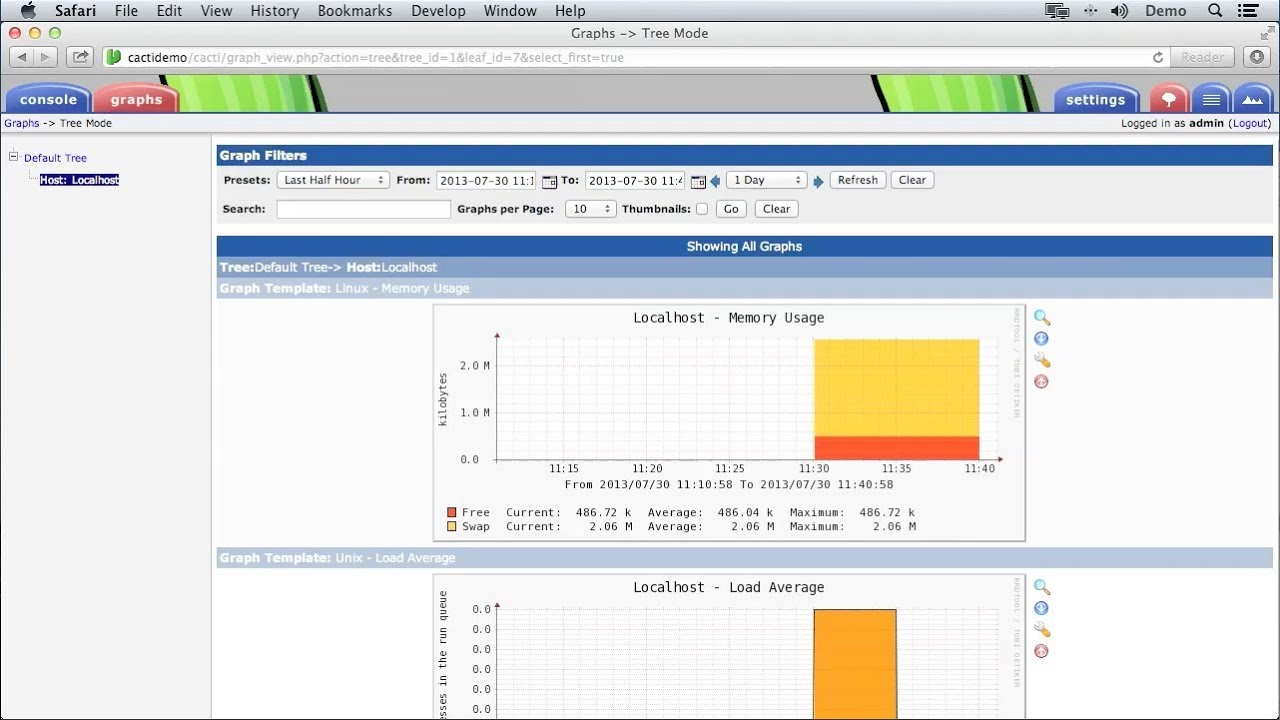Screen dimensions: 1280x720
Task: Click the Refresh button in Graph Filters
Action: tap(858, 180)
